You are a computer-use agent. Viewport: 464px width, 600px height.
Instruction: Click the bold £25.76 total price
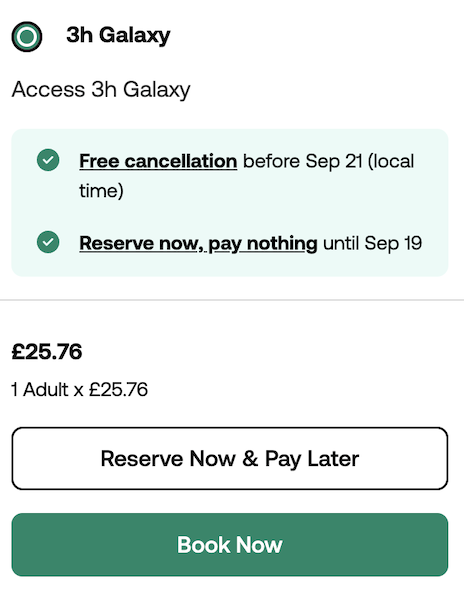(47, 352)
